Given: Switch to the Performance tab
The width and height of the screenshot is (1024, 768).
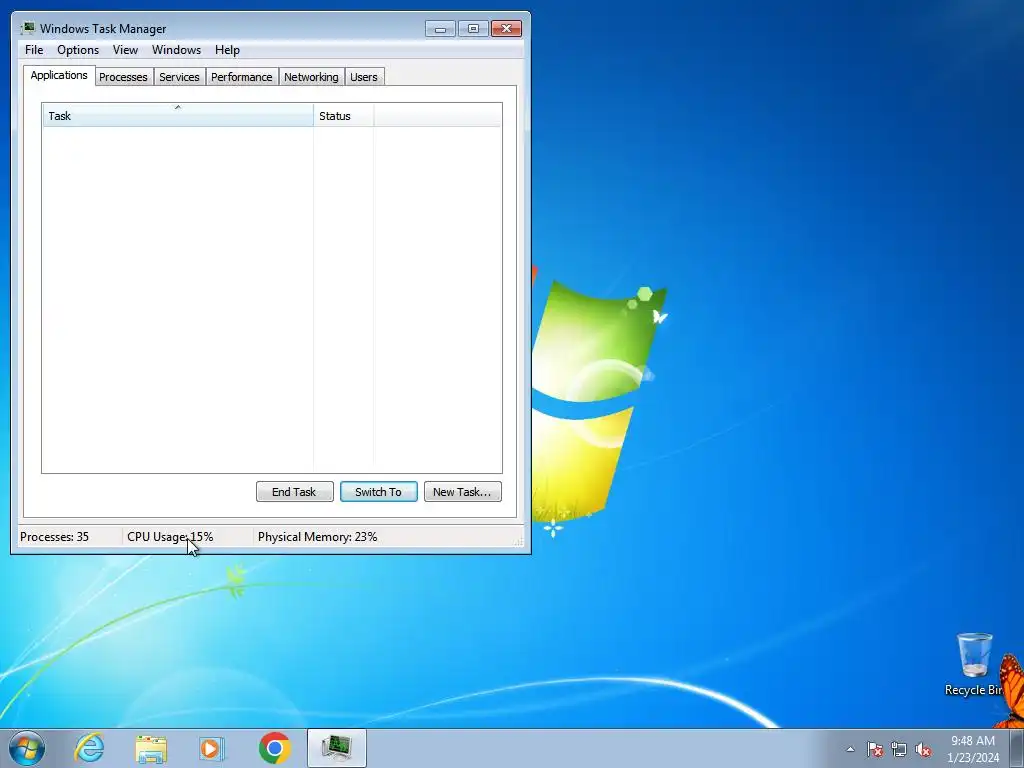Looking at the screenshot, I should click(242, 77).
